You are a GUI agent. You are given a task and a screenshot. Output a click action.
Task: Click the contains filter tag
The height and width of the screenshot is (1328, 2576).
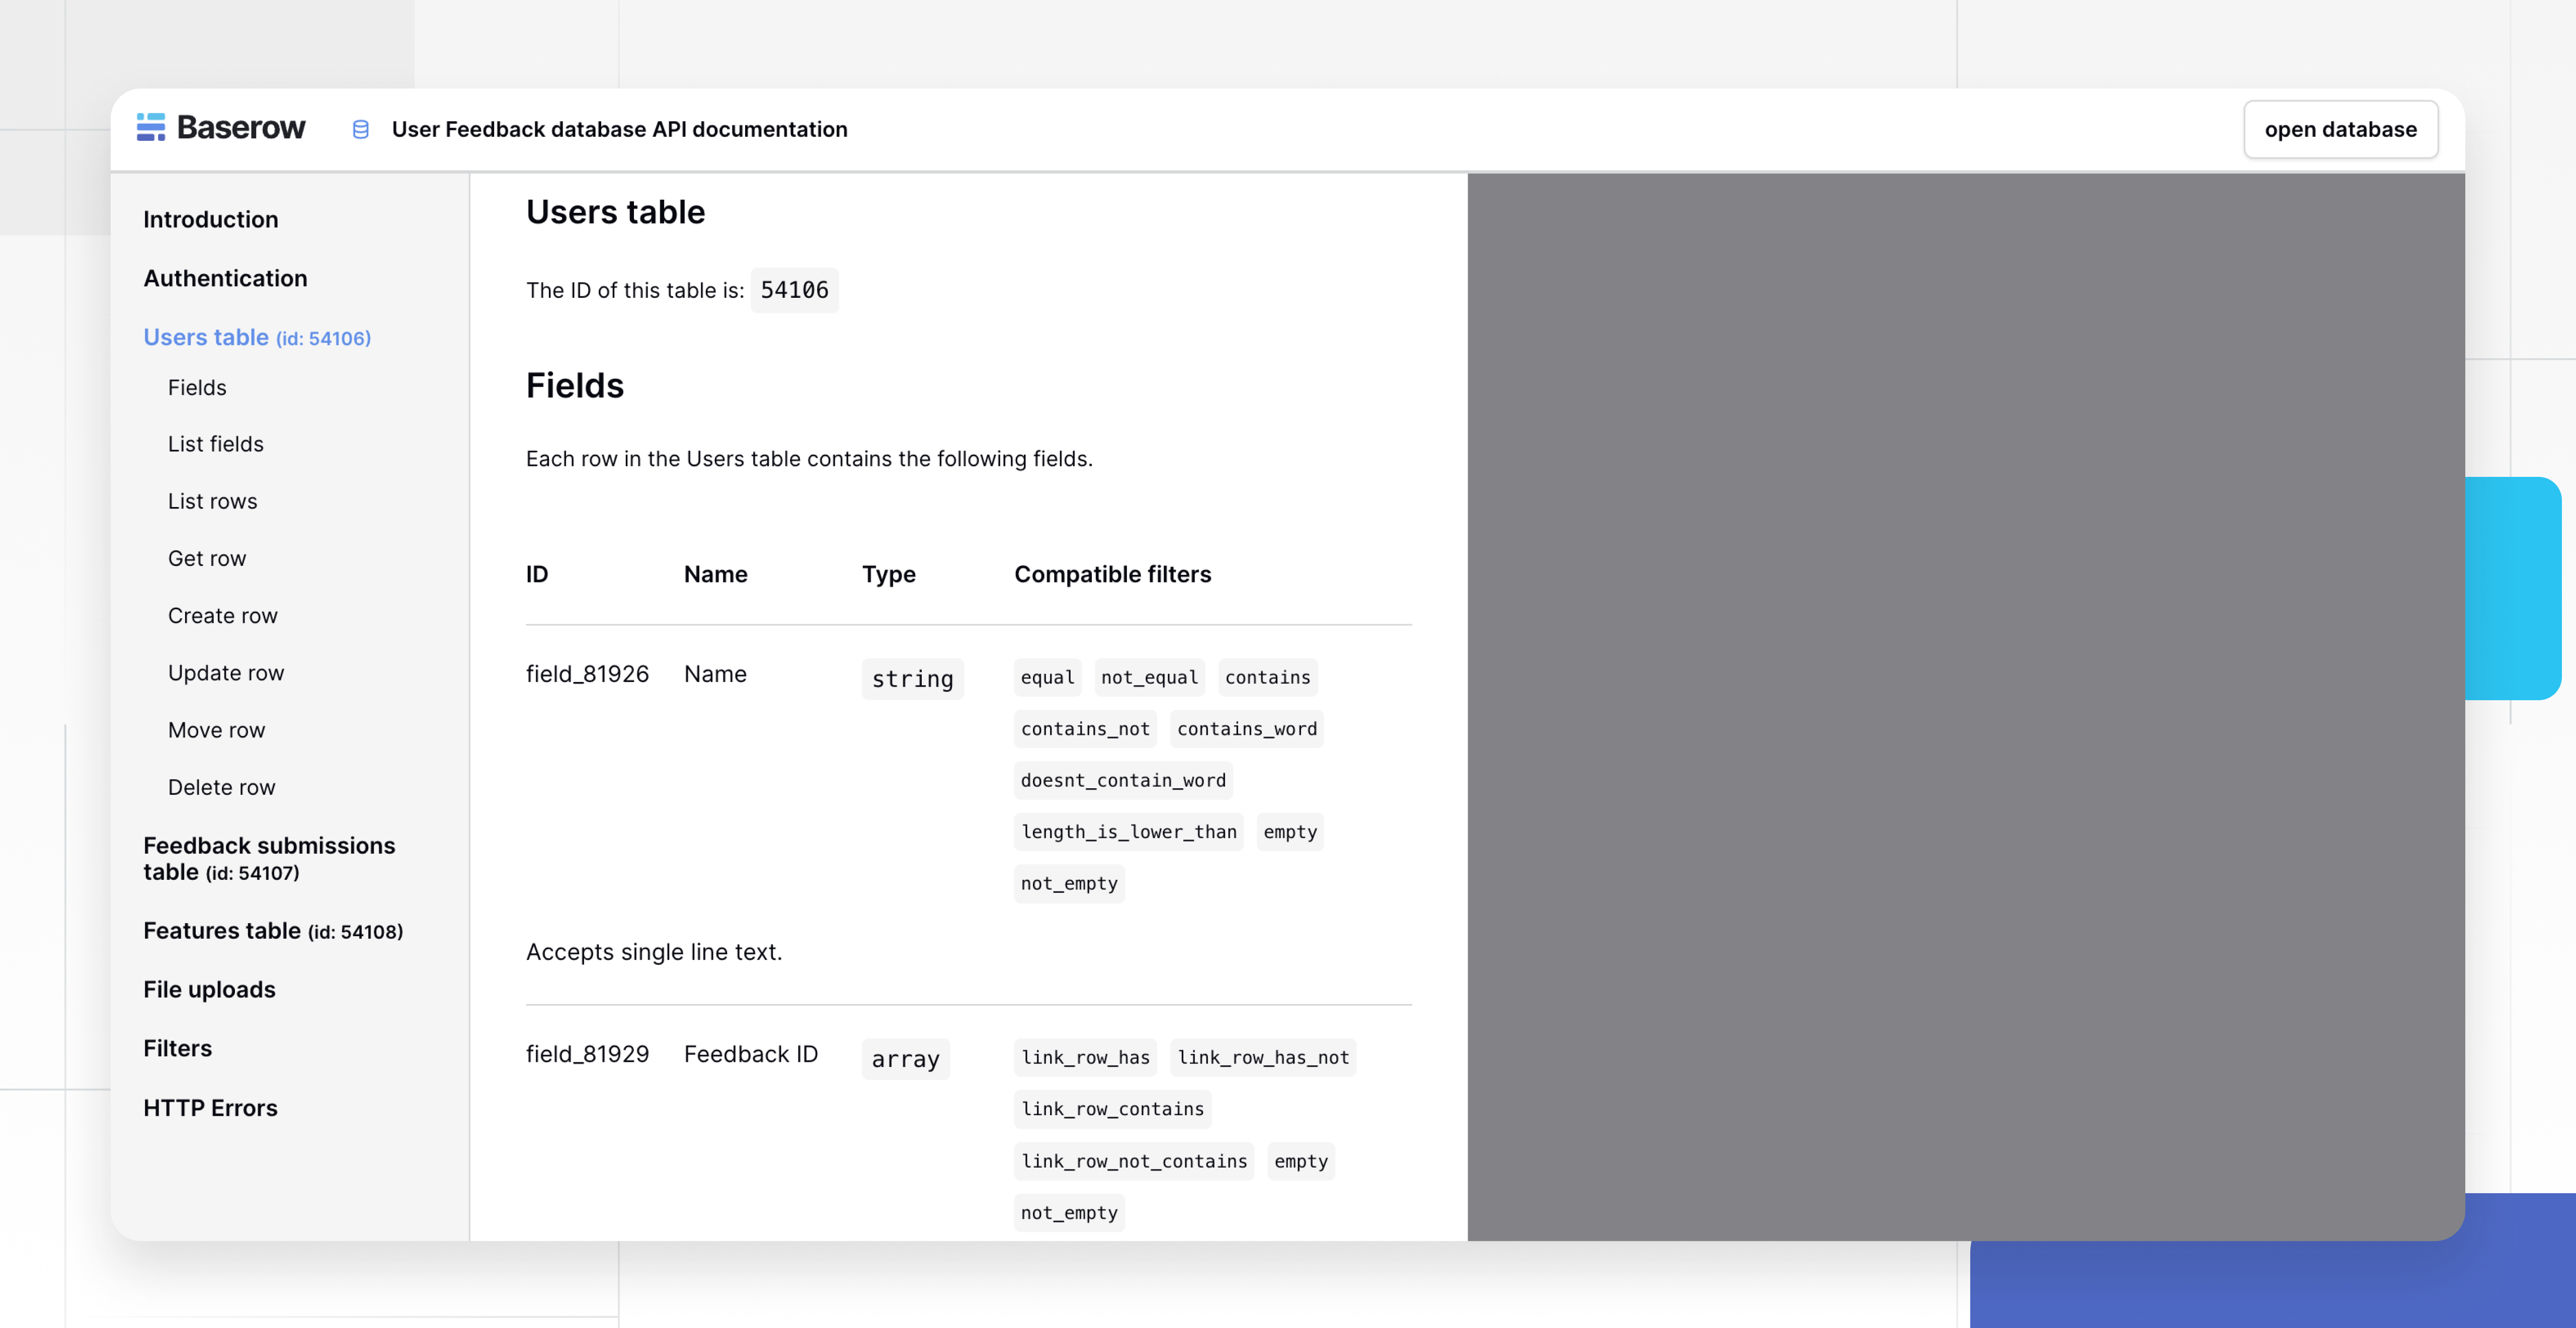click(1267, 677)
